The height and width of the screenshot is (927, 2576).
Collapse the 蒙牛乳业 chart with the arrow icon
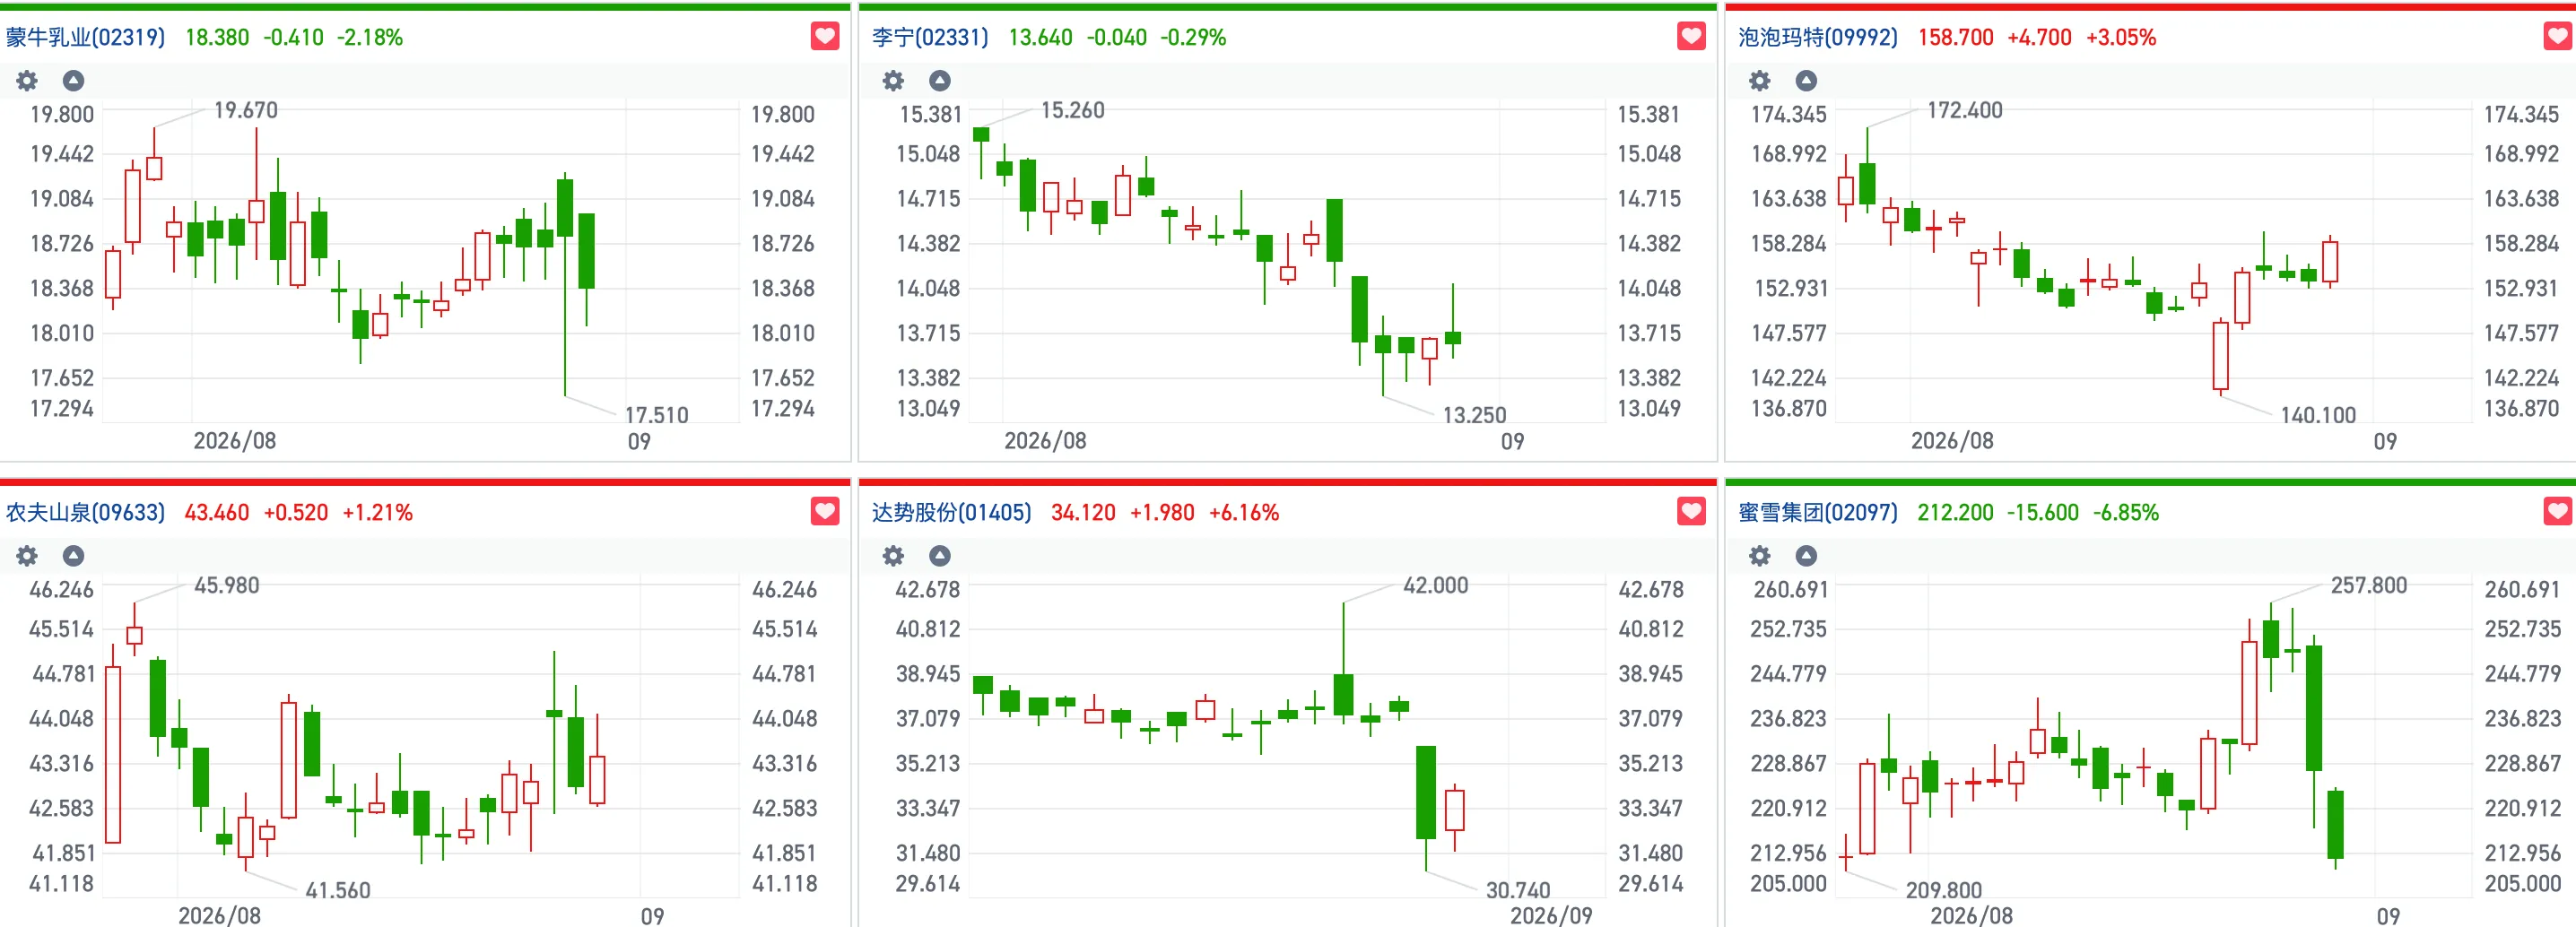click(x=73, y=81)
